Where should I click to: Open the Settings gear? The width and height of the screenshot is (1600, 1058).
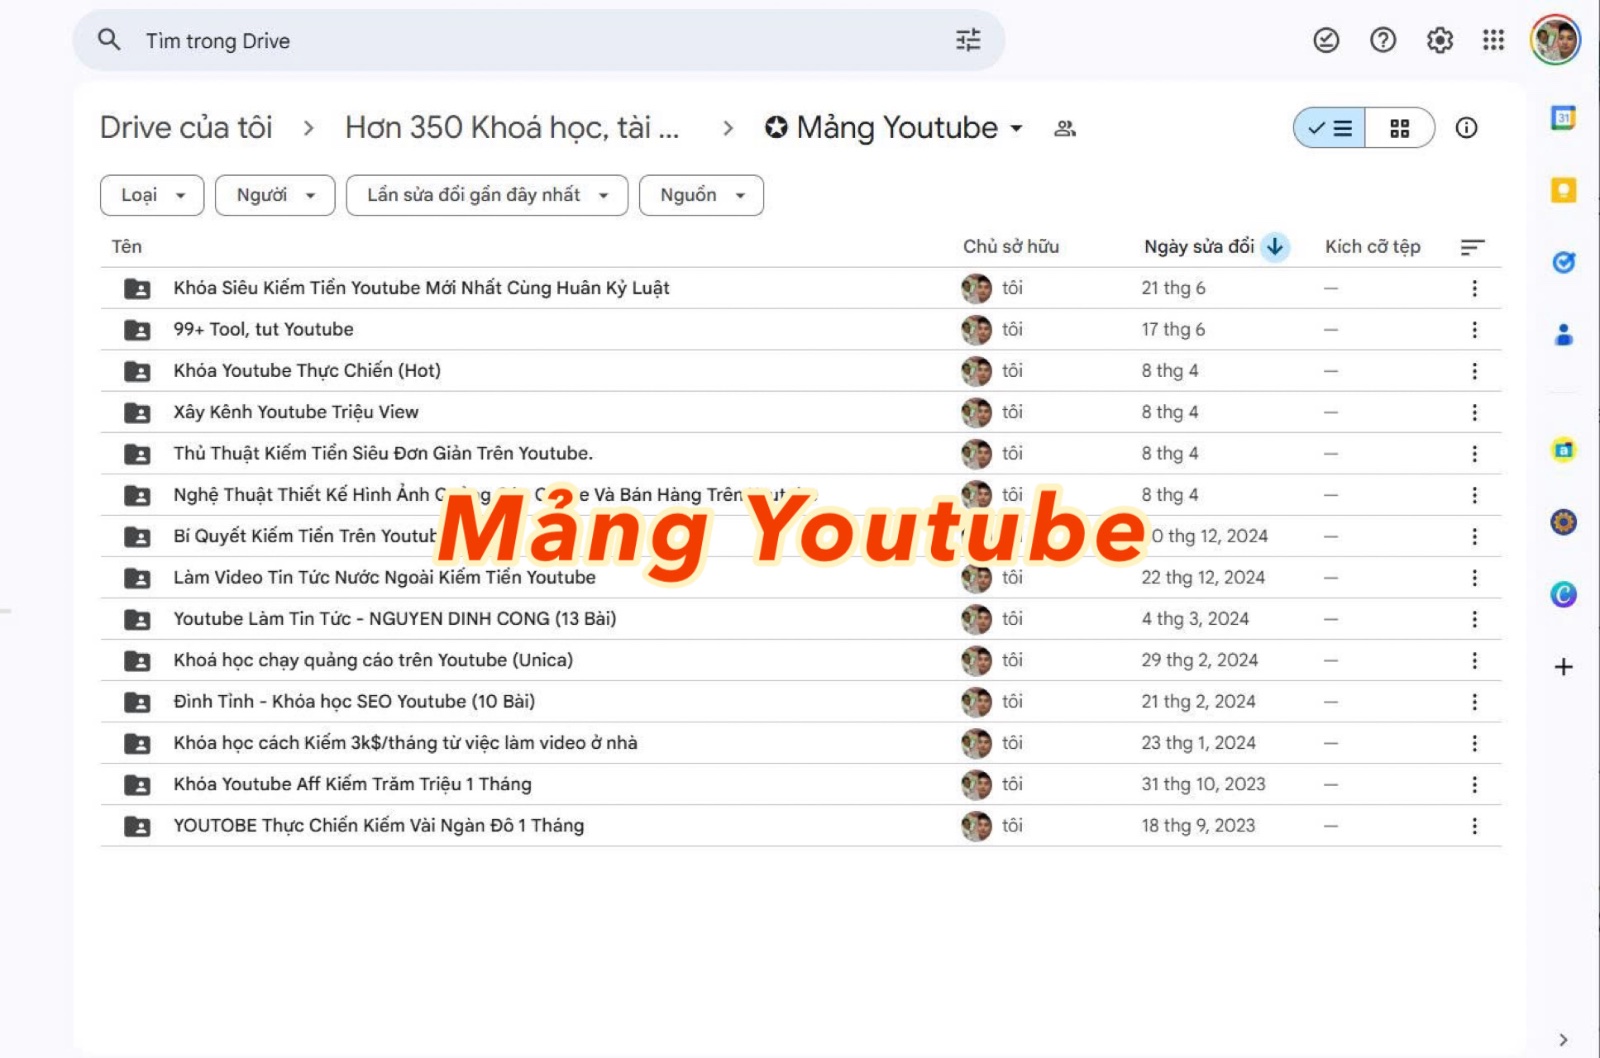coord(1439,40)
